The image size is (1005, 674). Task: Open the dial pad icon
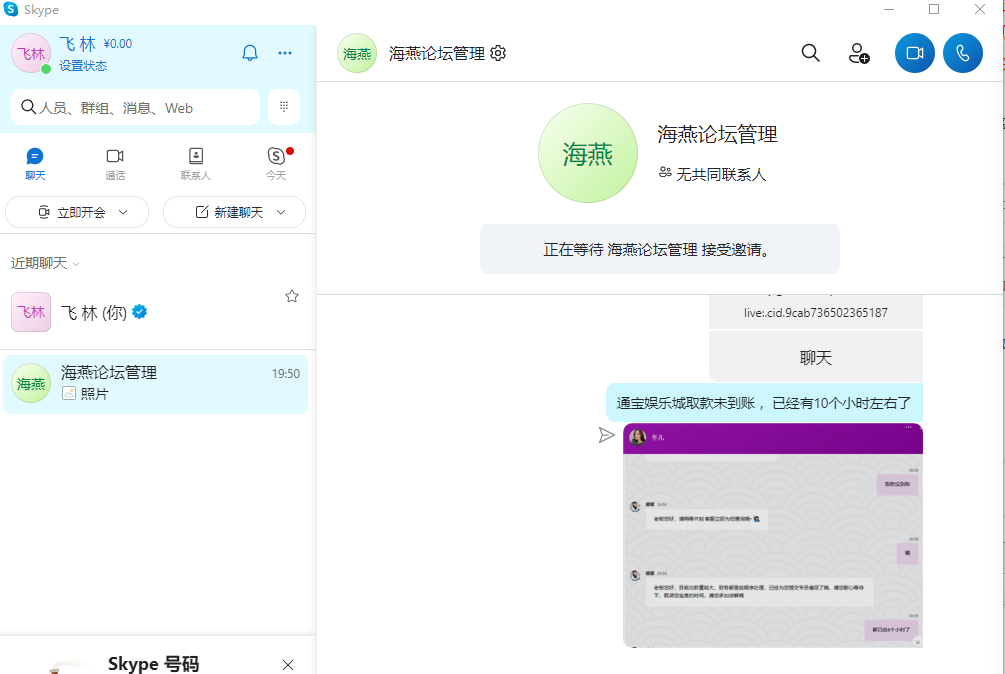click(x=284, y=107)
